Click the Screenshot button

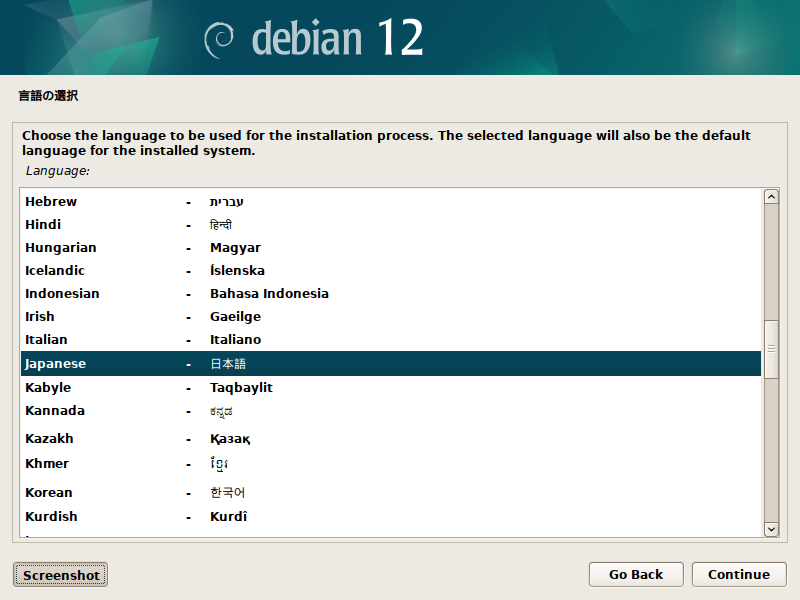click(60, 575)
